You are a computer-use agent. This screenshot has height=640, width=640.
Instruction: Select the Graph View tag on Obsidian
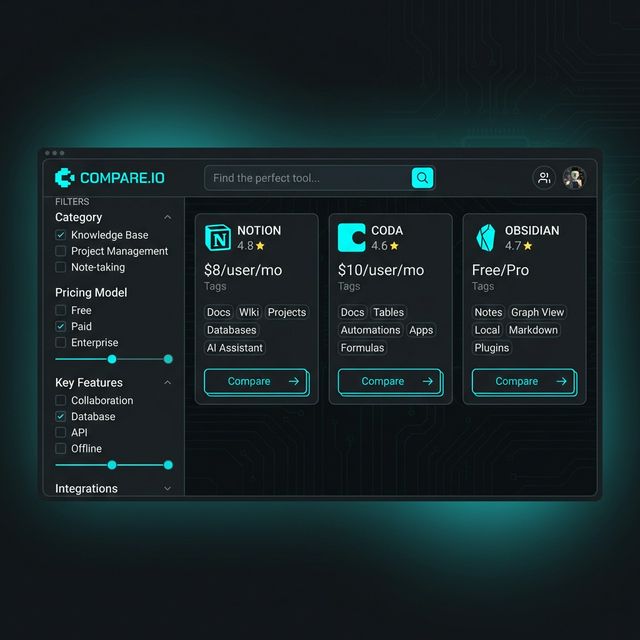[x=537, y=312]
